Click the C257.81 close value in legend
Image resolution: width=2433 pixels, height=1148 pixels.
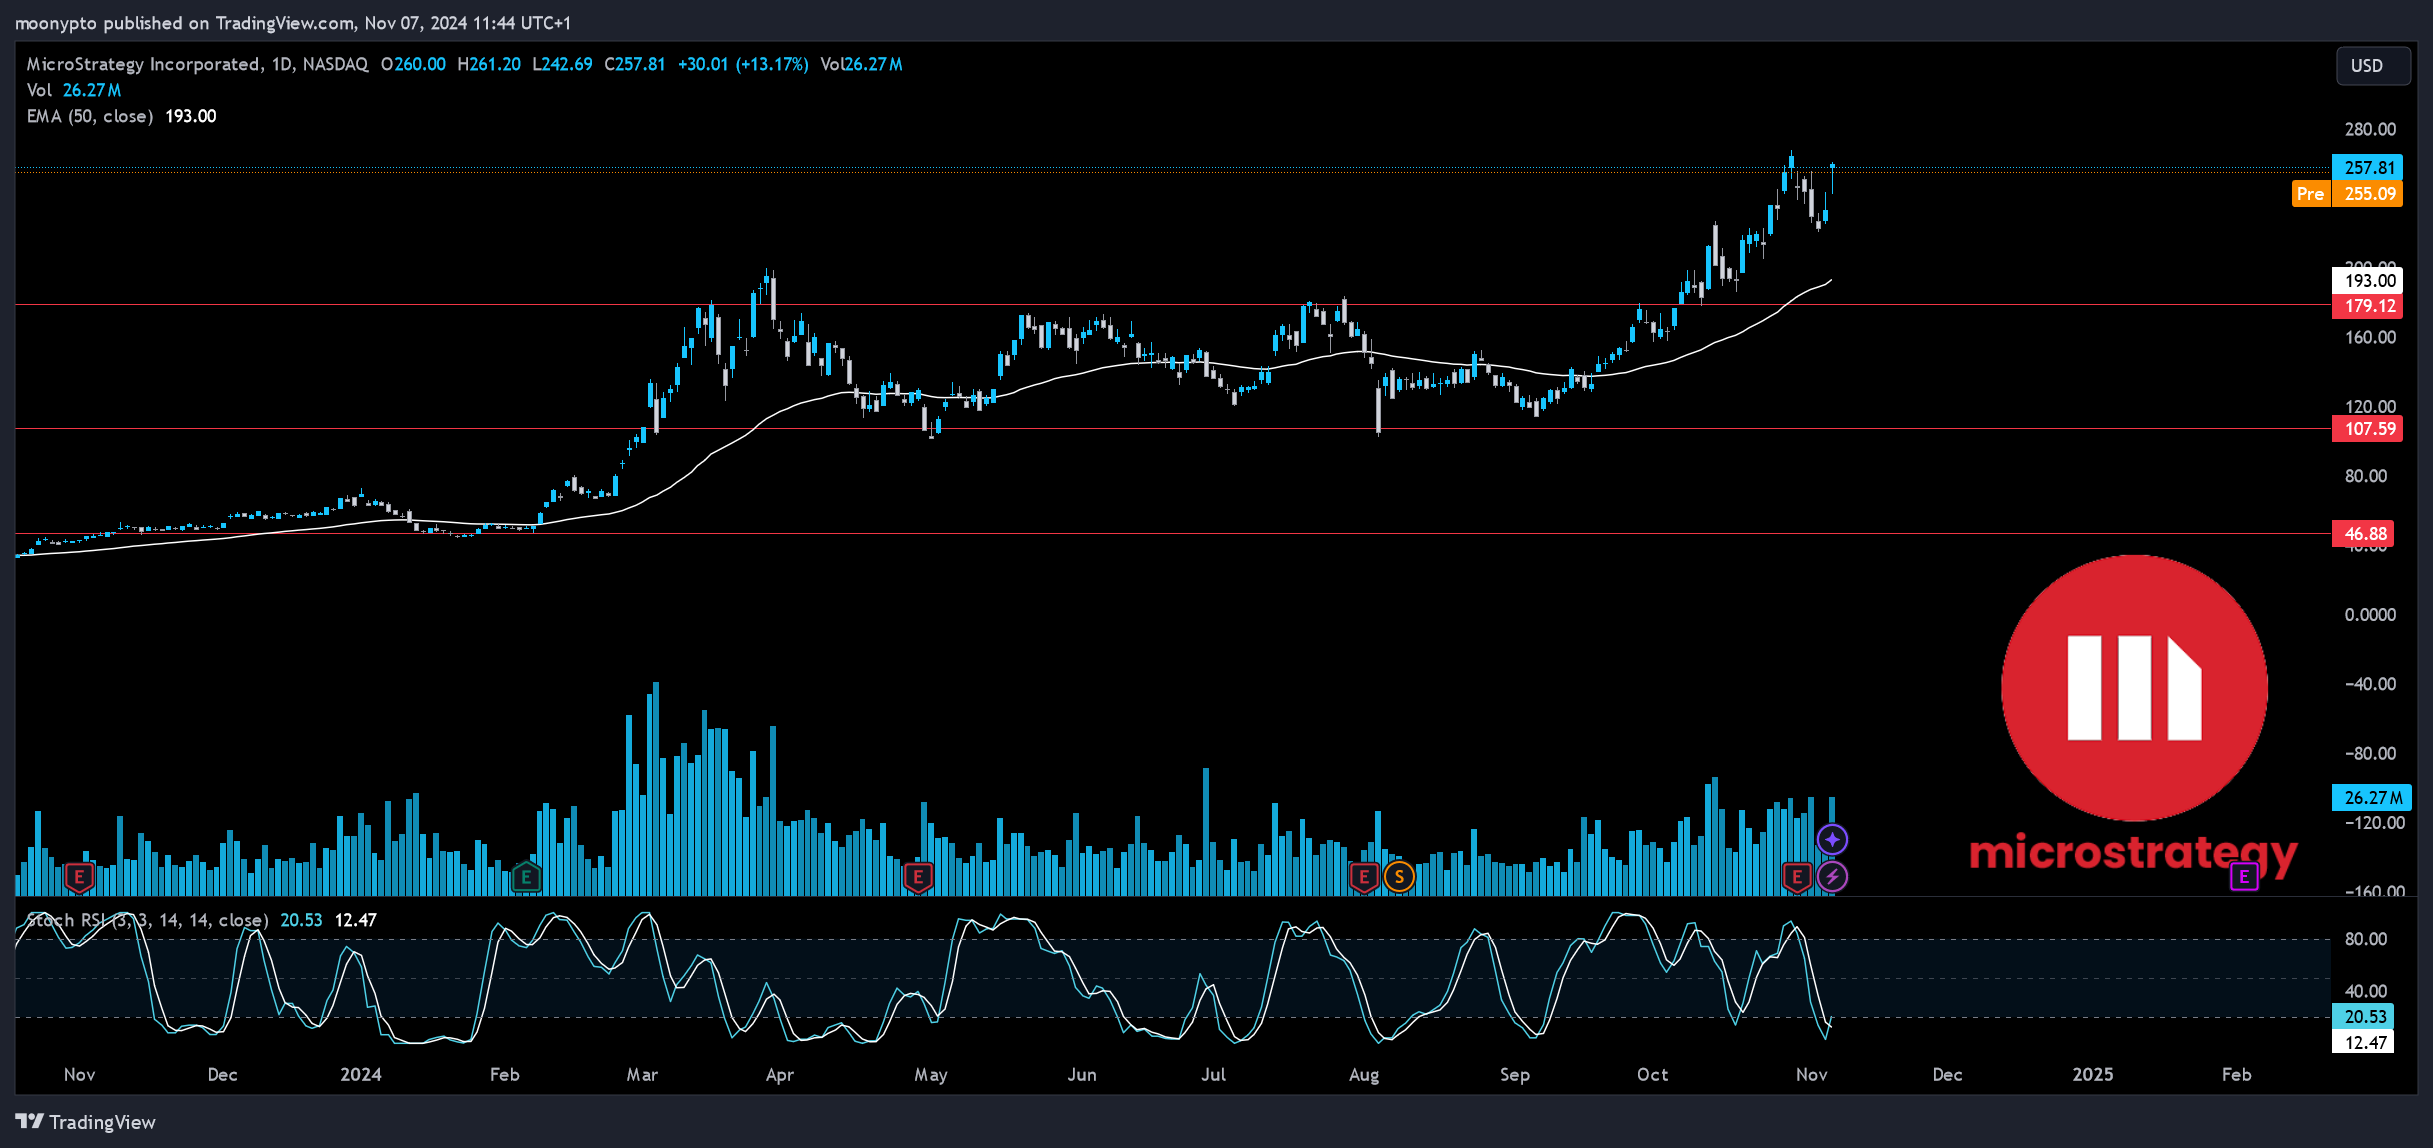click(635, 64)
